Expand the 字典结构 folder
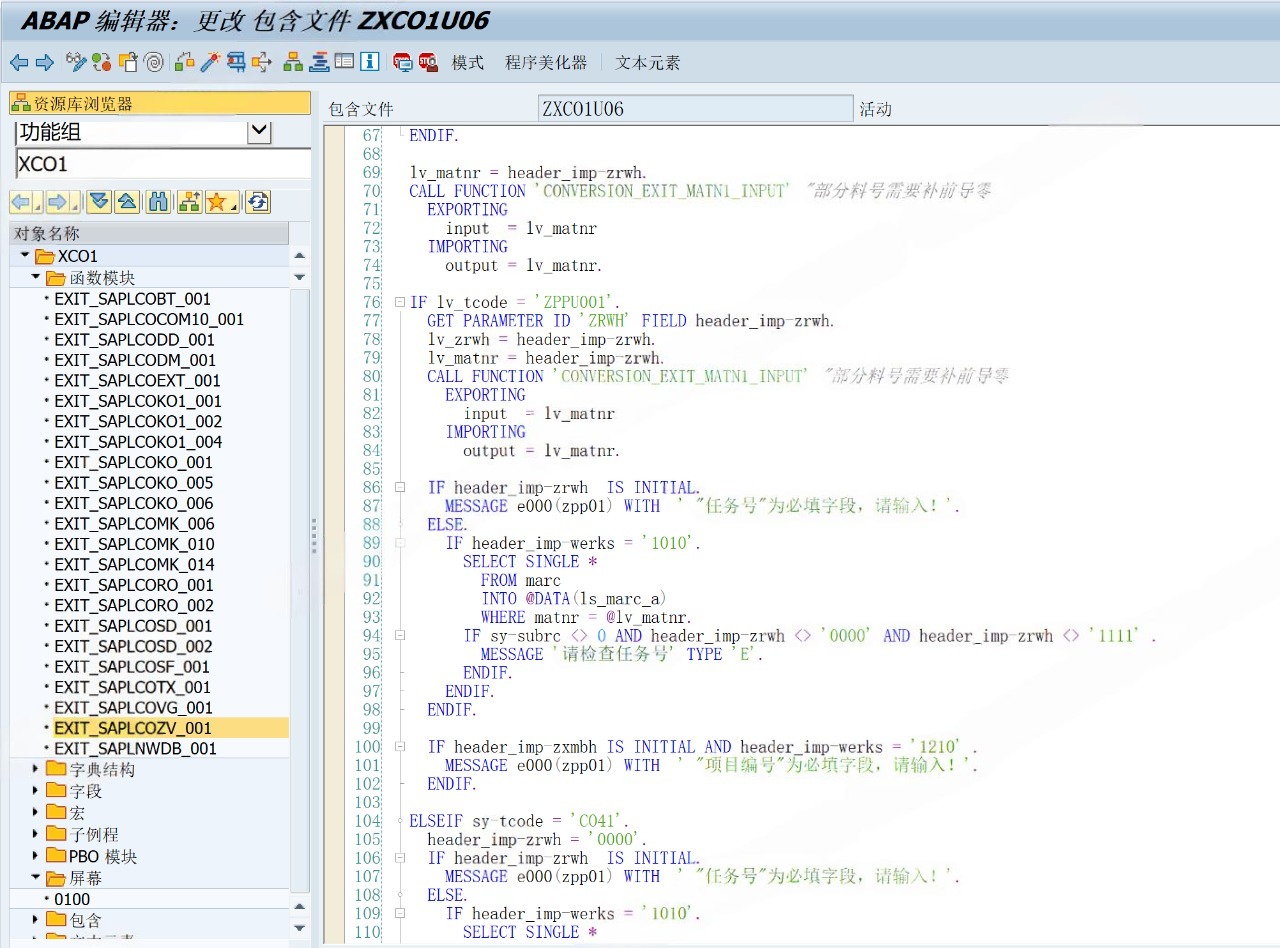Screen dimensions: 1280x948 coord(36,769)
